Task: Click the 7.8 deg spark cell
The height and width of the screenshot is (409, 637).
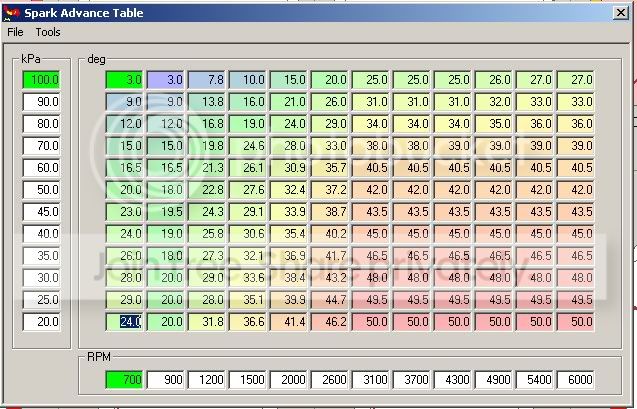Action: pos(206,80)
